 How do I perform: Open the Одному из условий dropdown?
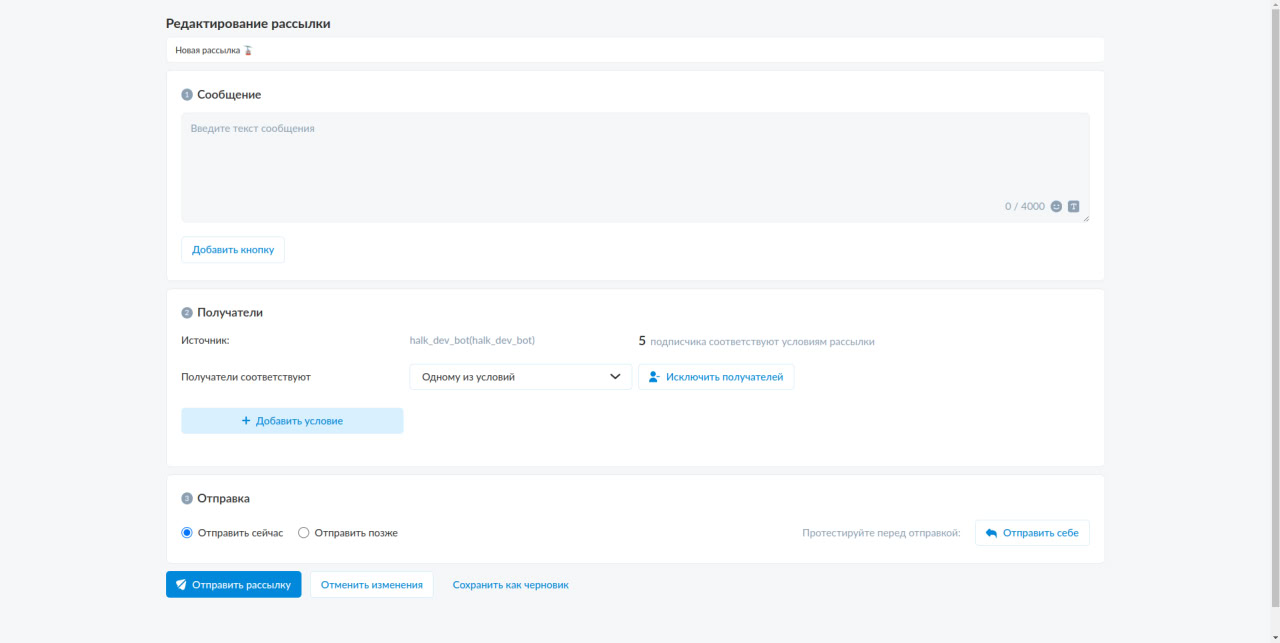pos(521,377)
